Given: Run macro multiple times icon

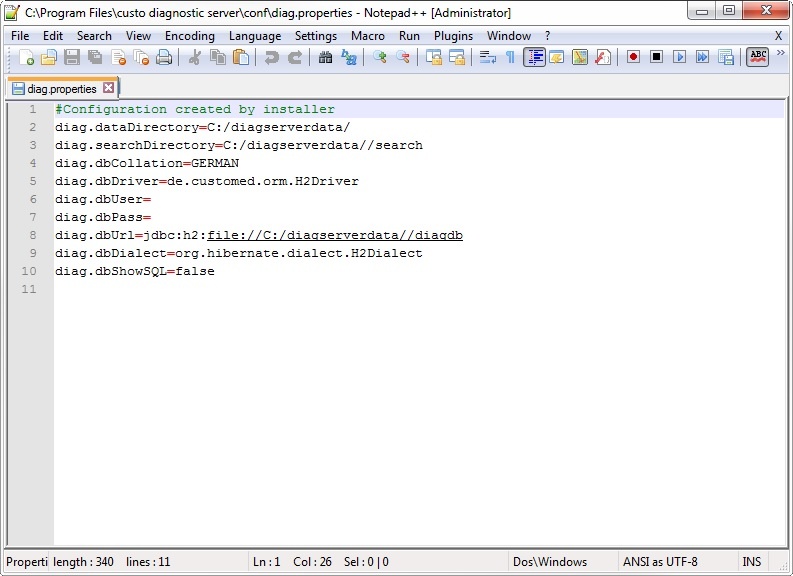Looking at the screenshot, I should 702,57.
